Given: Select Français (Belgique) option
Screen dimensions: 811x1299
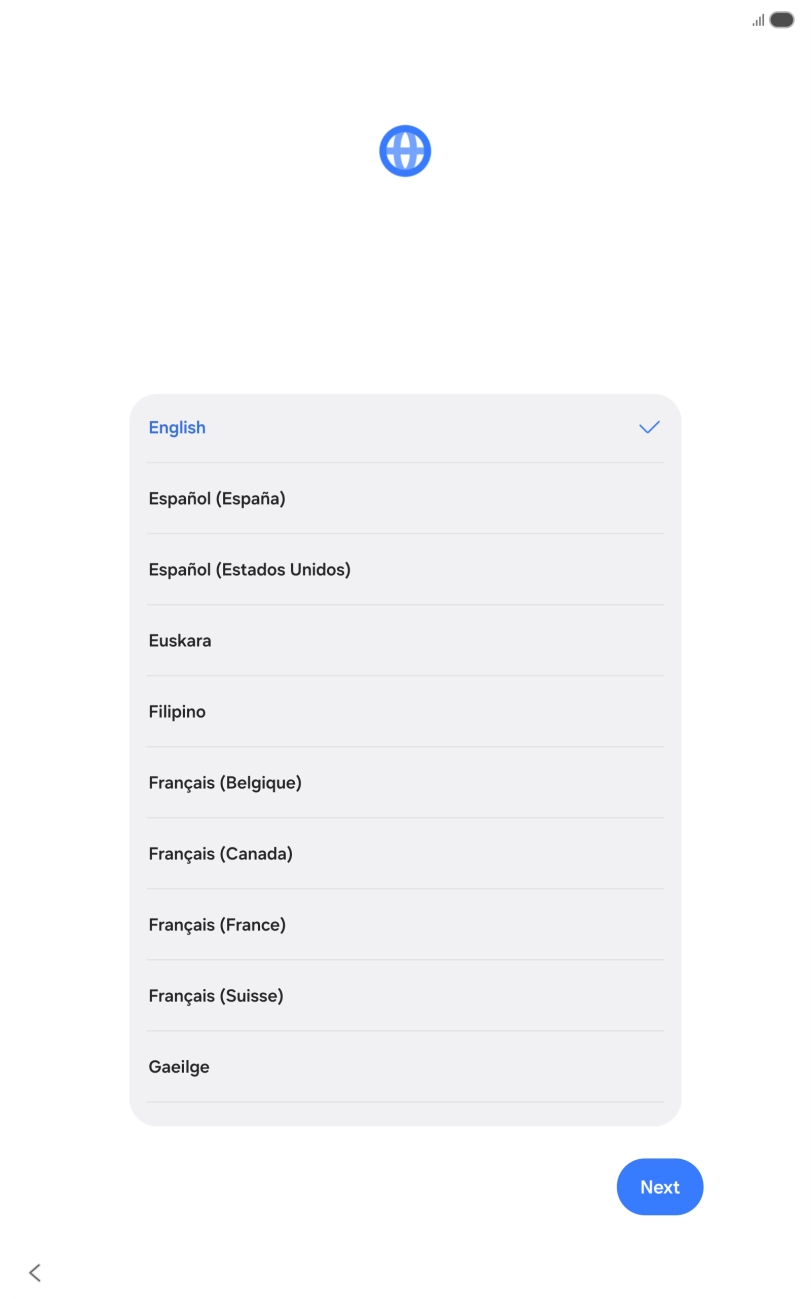Looking at the screenshot, I should click(x=225, y=782).
